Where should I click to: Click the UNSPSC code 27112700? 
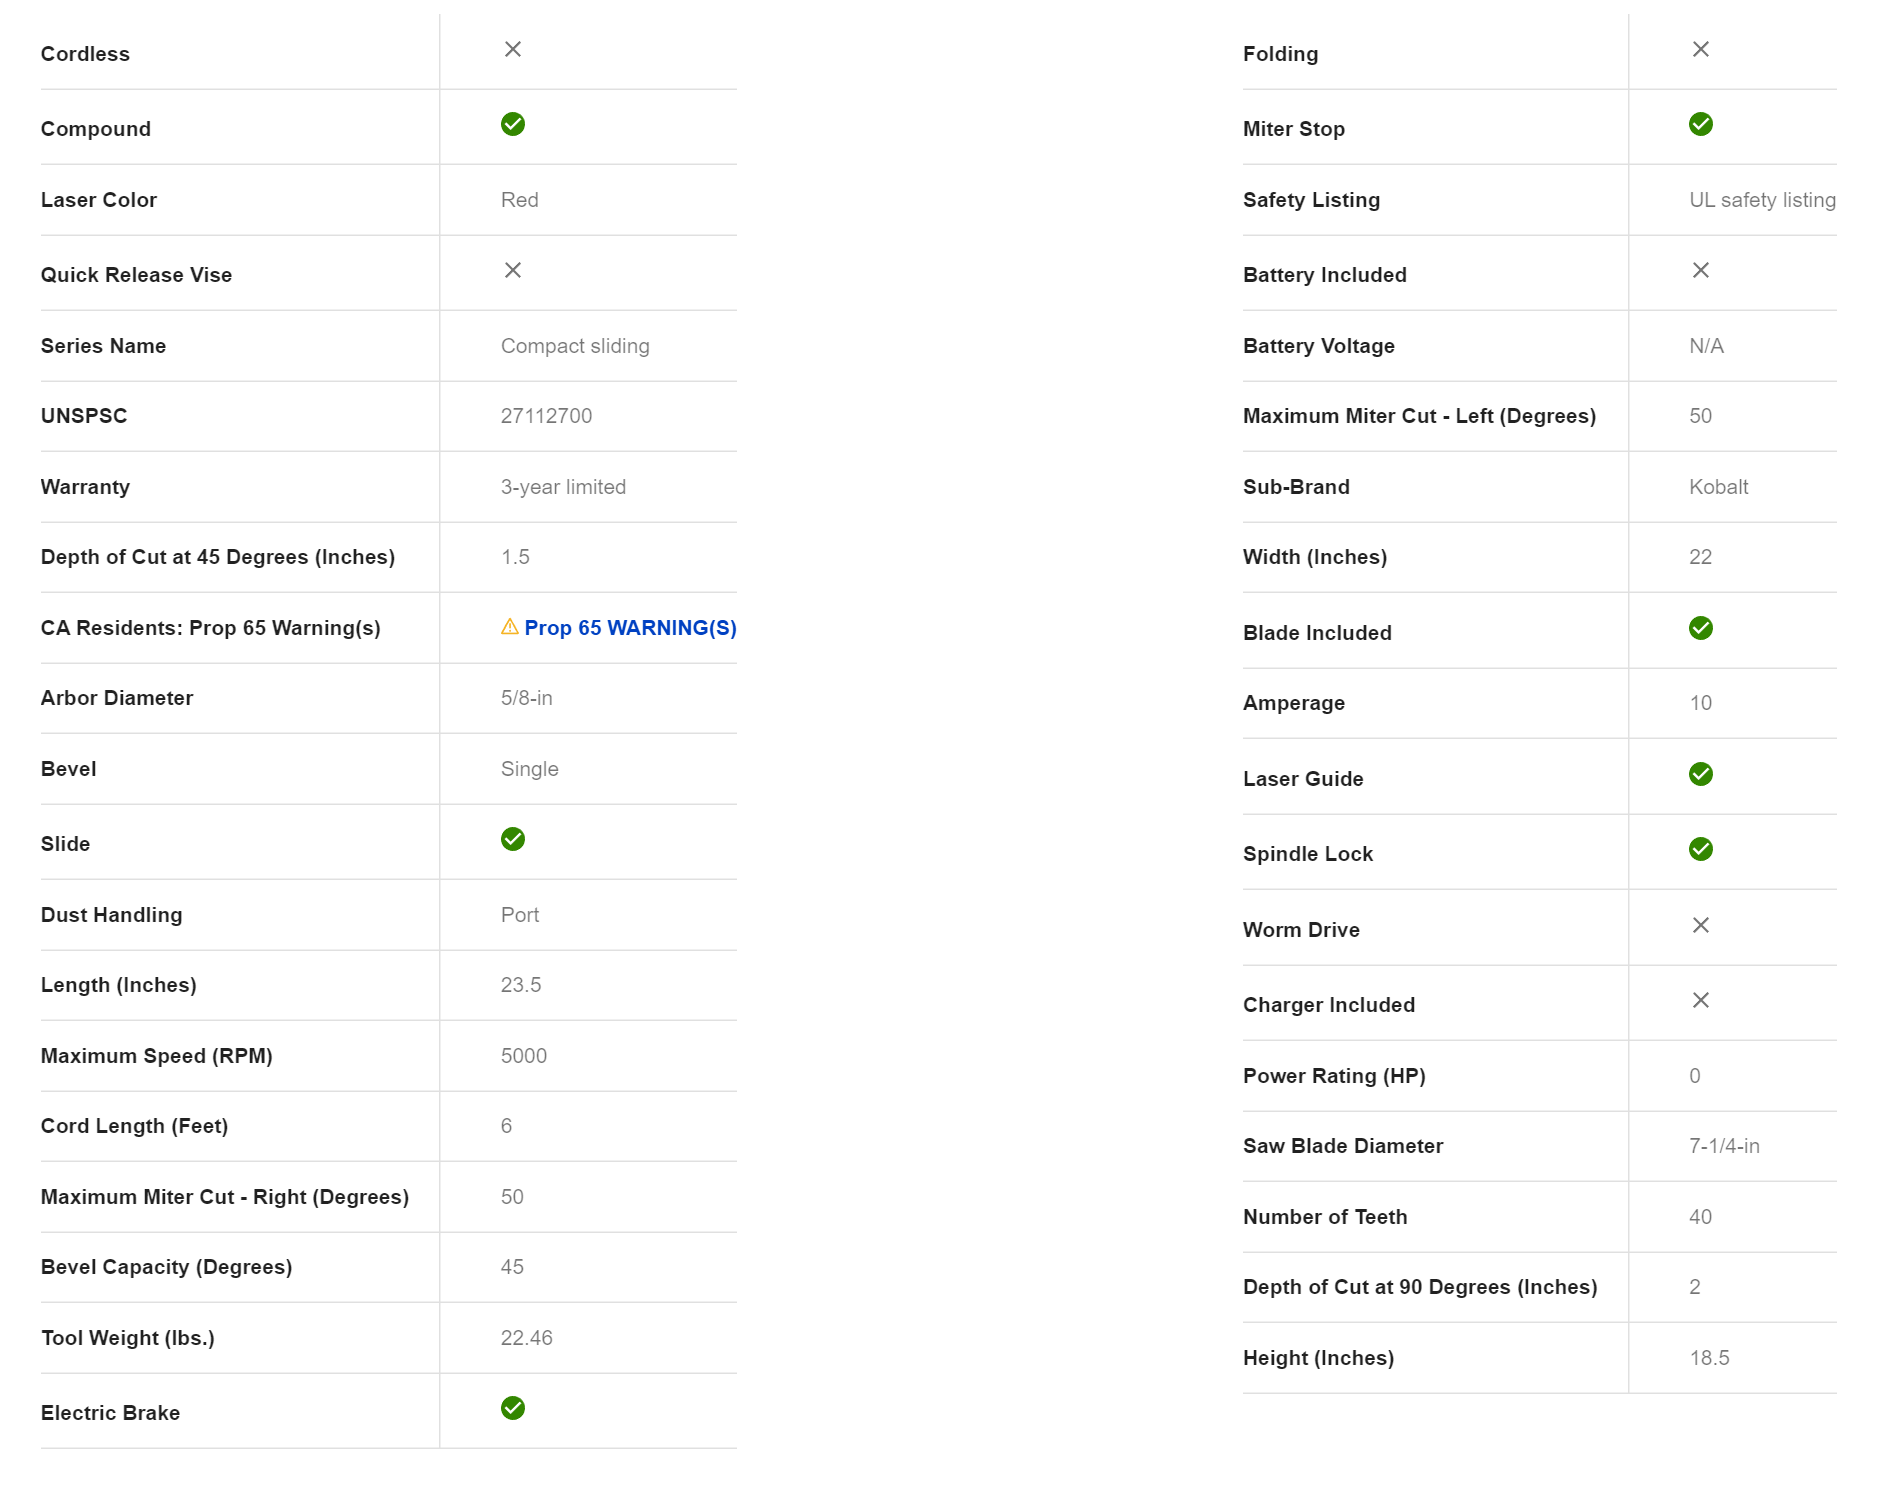coord(546,416)
